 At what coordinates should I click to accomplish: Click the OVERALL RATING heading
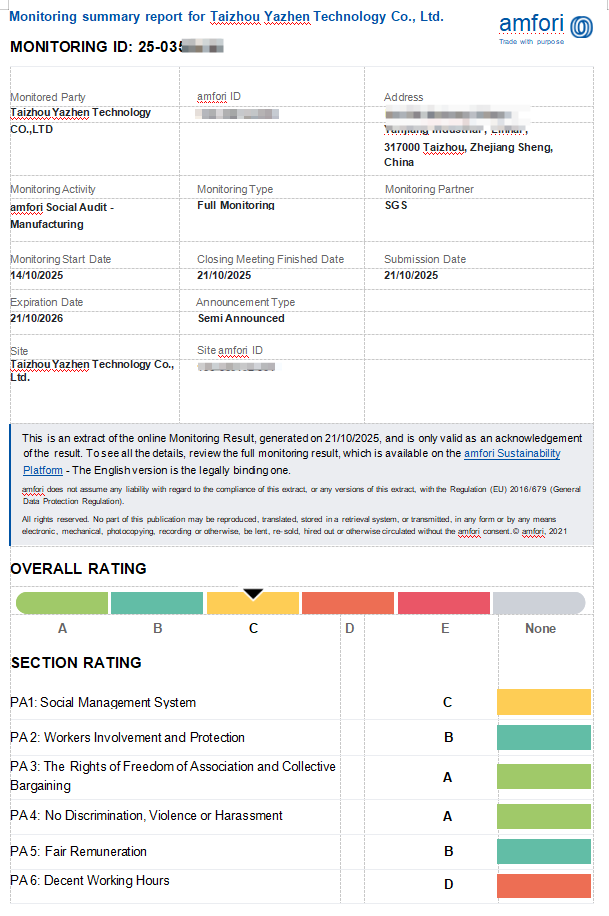coord(78,569)
